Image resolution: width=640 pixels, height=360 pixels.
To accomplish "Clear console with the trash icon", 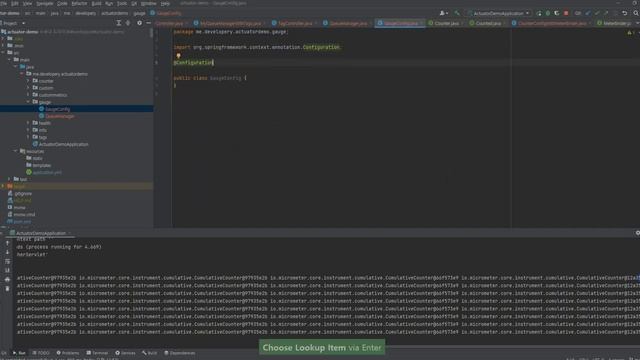I will [x=7, y=289].
